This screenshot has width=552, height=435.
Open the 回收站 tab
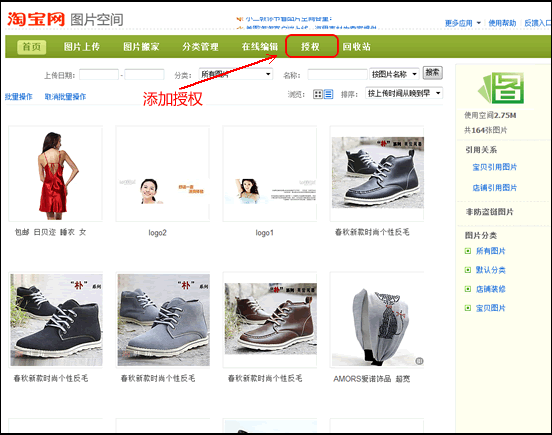[x=357, y=47]
